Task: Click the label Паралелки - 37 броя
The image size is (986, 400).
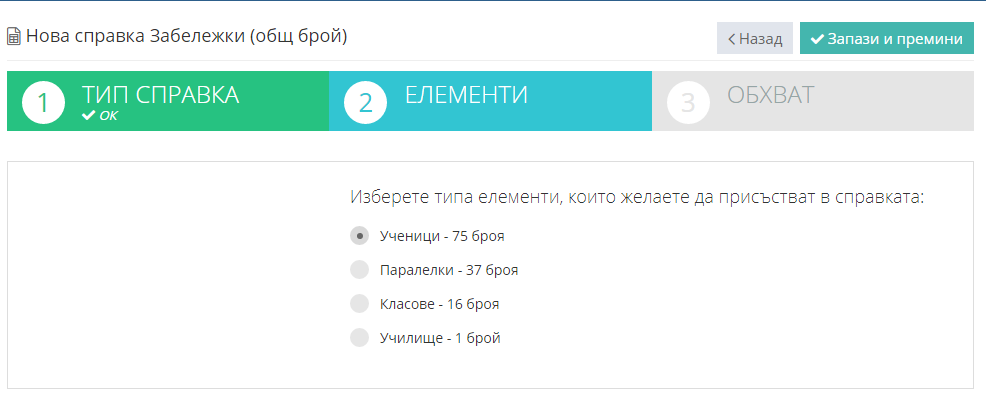Action: (x=449, y=270)
